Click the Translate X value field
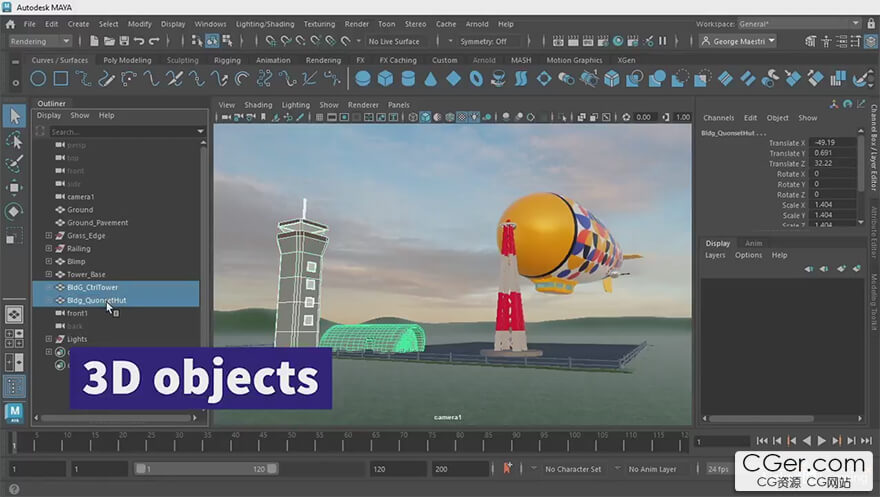 point(832,143)
